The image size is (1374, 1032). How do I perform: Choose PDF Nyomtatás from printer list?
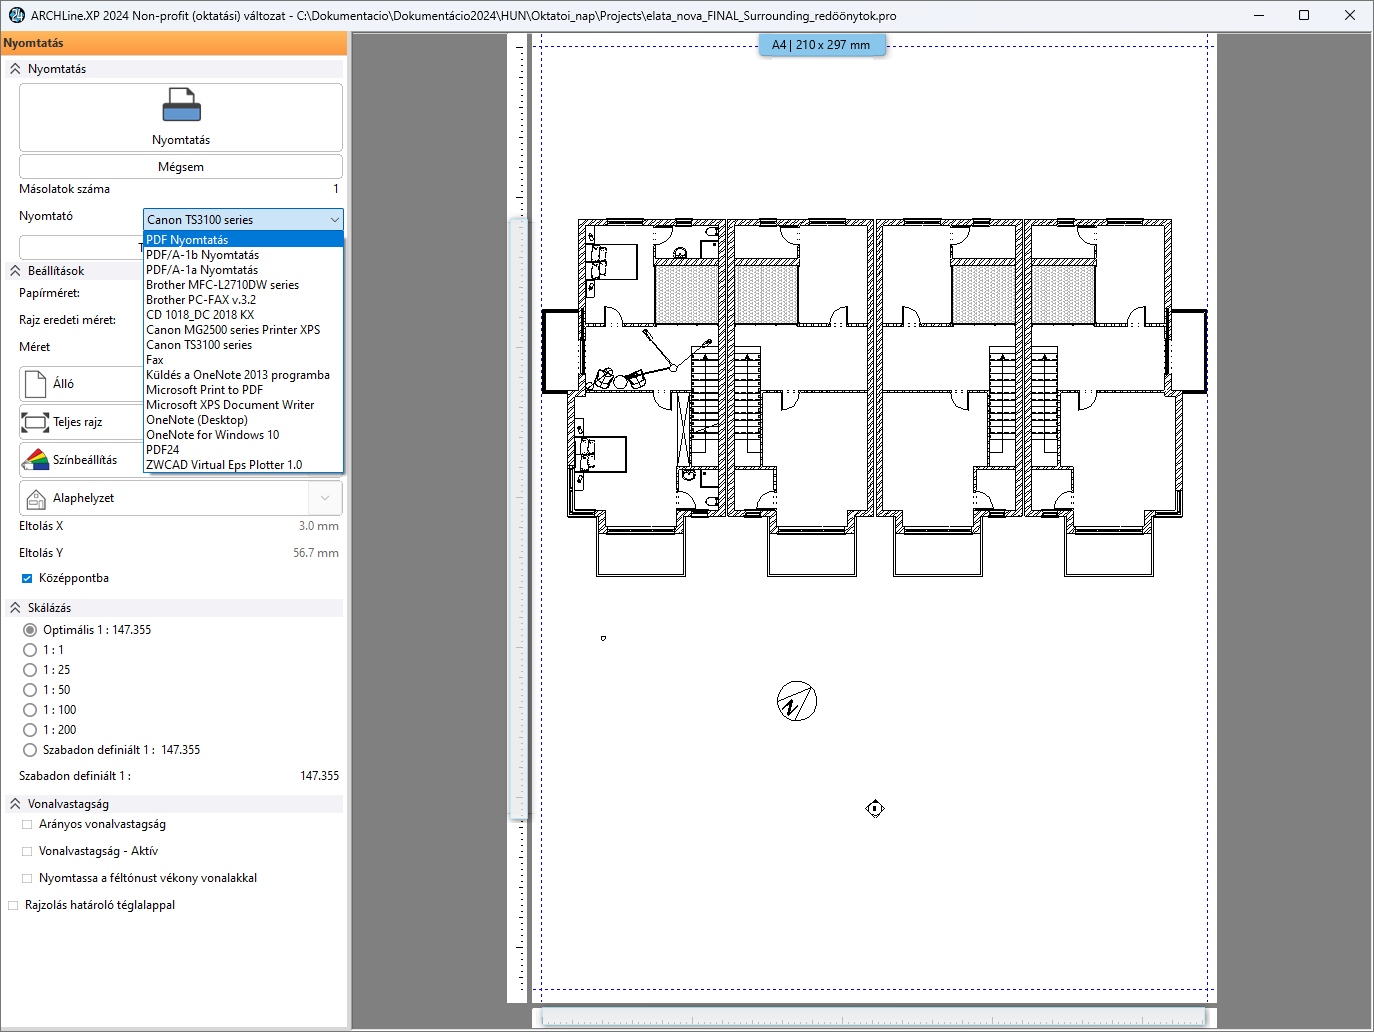[187, 240]
